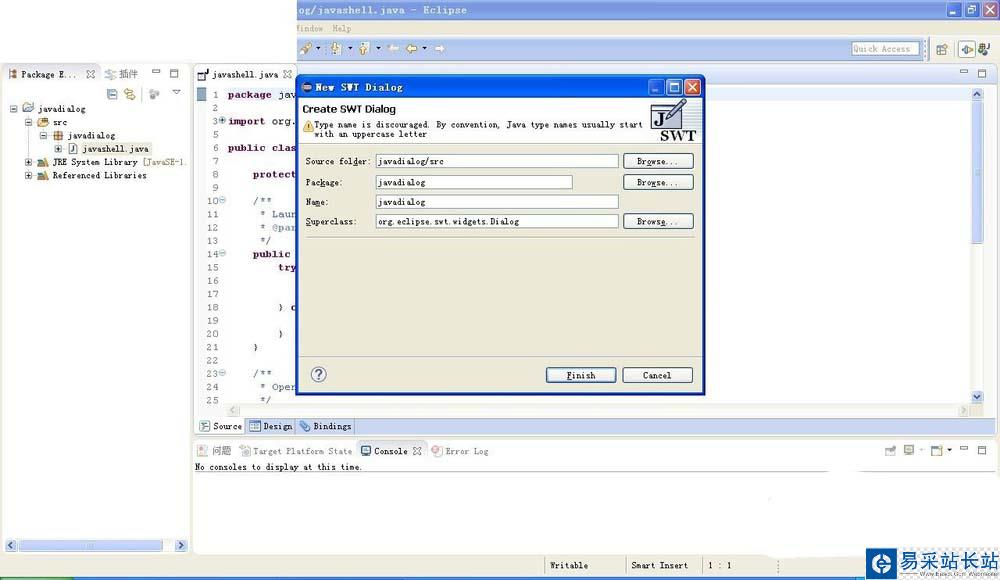The height and width of the screenshot is (580, 1000).
Task: Collapse All in Package Explorer toolbar
Action: tap(112, 94)
